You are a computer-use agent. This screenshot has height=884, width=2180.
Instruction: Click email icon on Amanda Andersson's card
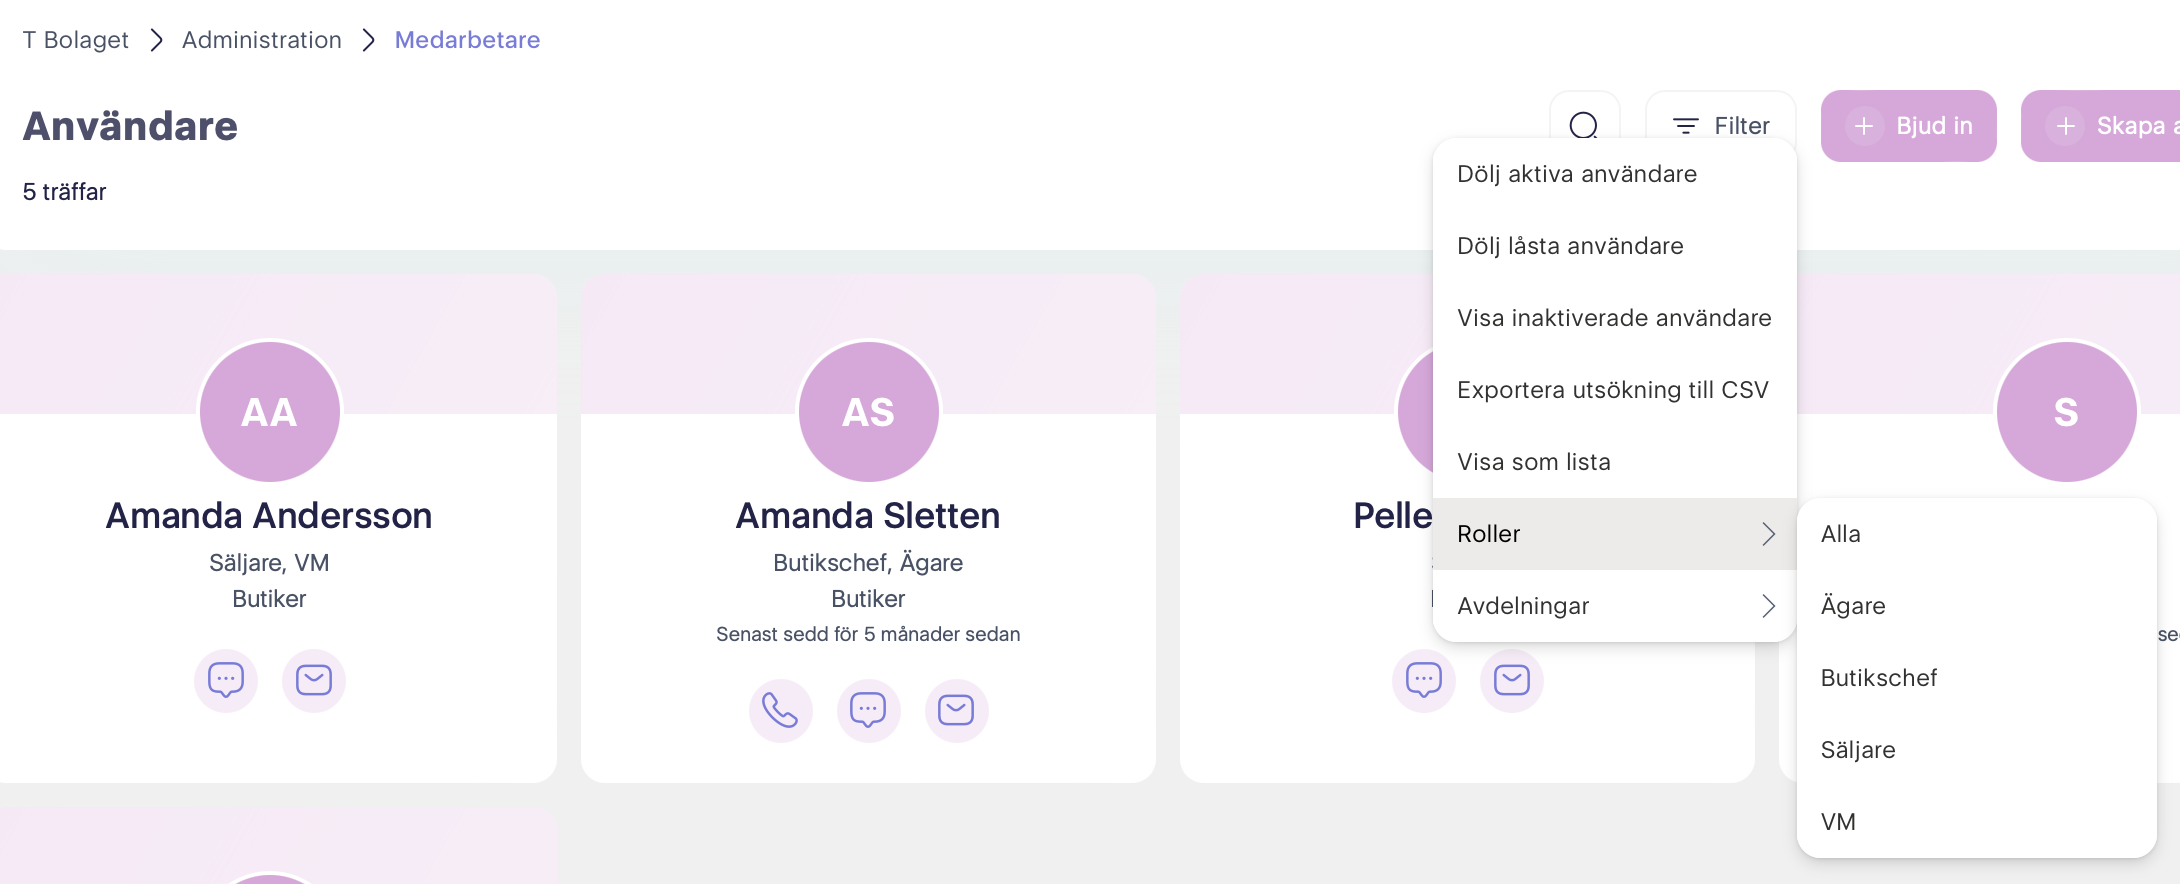(314, 680)
